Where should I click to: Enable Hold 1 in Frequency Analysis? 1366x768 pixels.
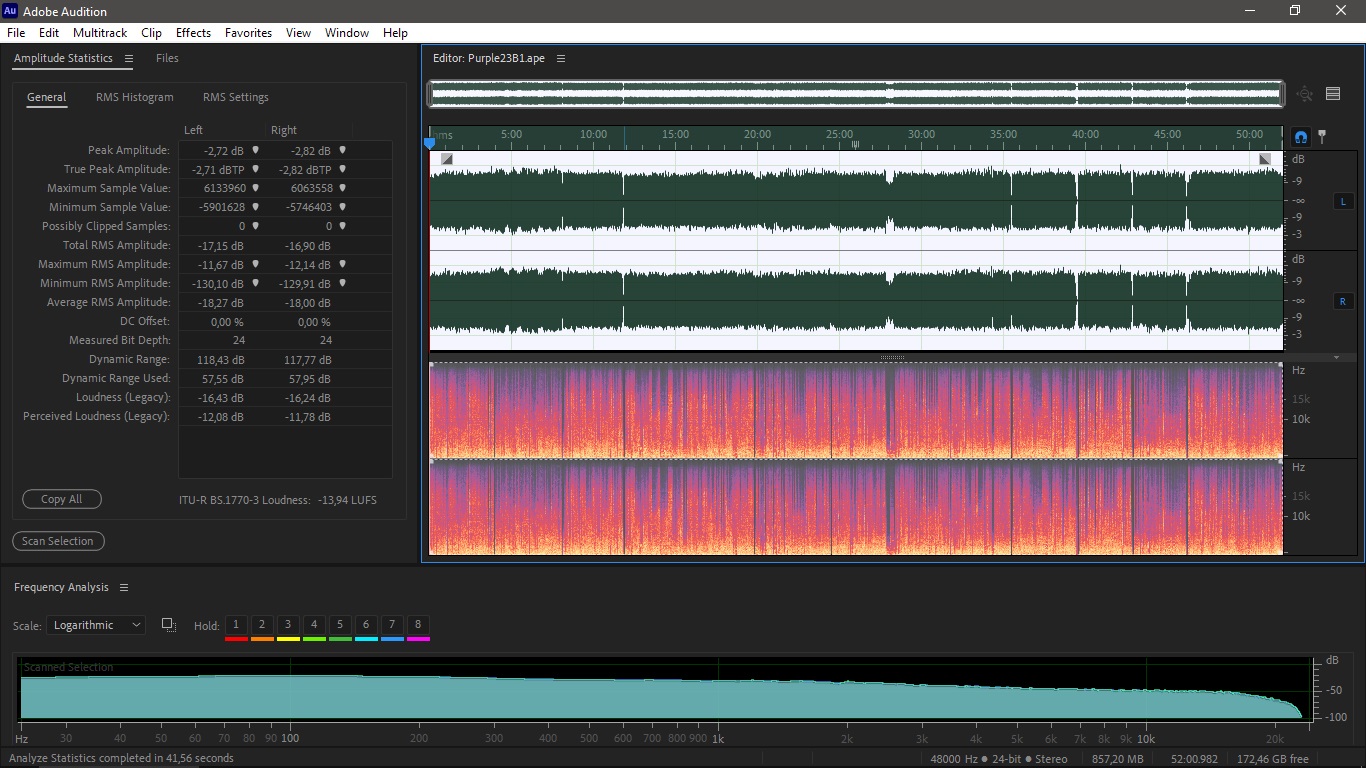coord(236,625)
